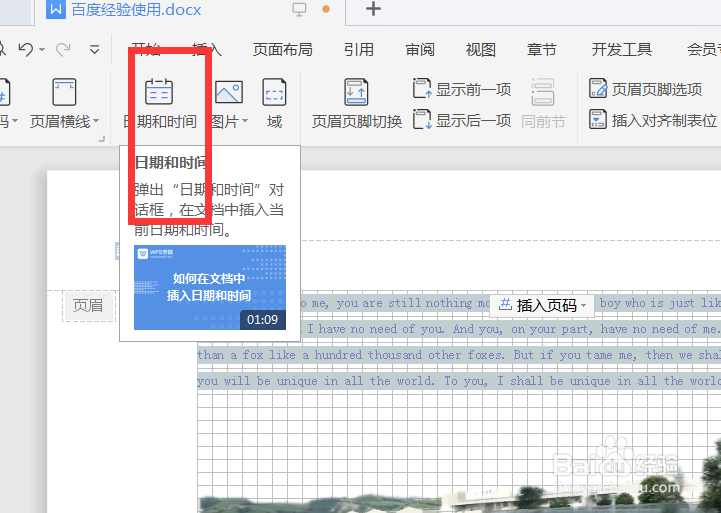This screenshot has width=721, height=513.
Task: Select the 百度经验使用.docx document tab
Action: [137, 10]
